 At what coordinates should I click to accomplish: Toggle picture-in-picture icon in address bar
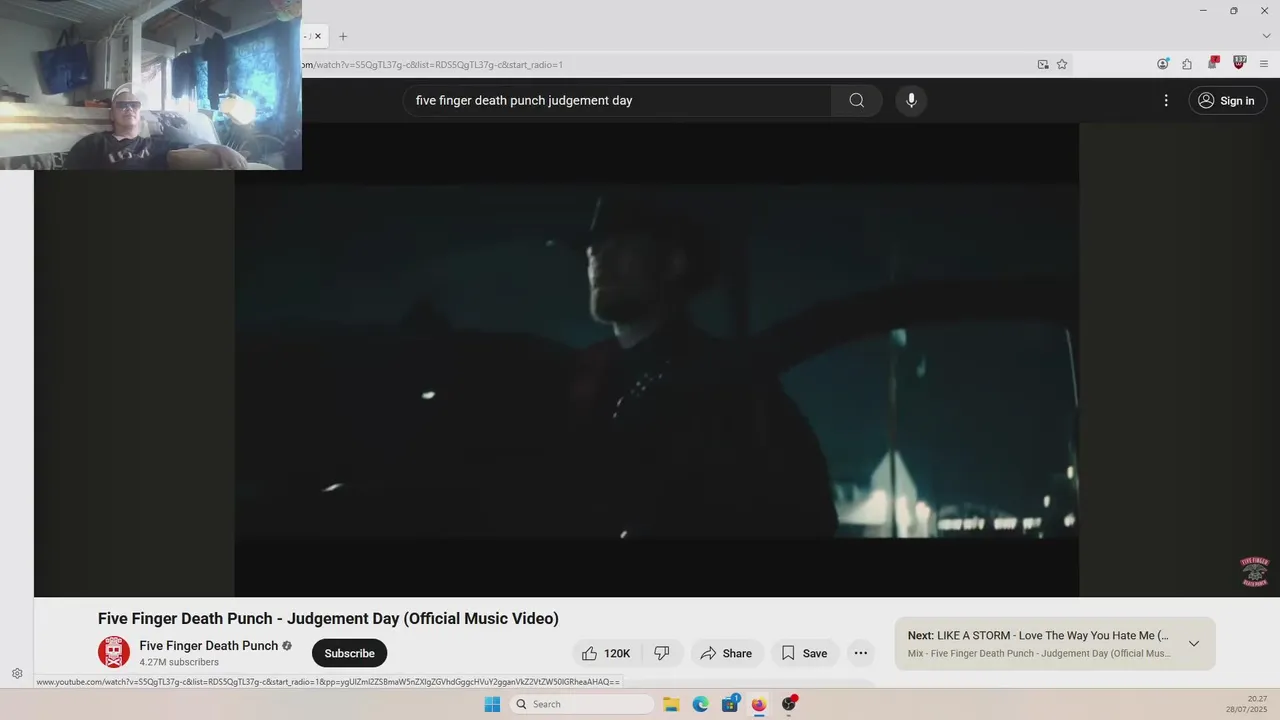pyautogui.click(x=1043, y=64)
